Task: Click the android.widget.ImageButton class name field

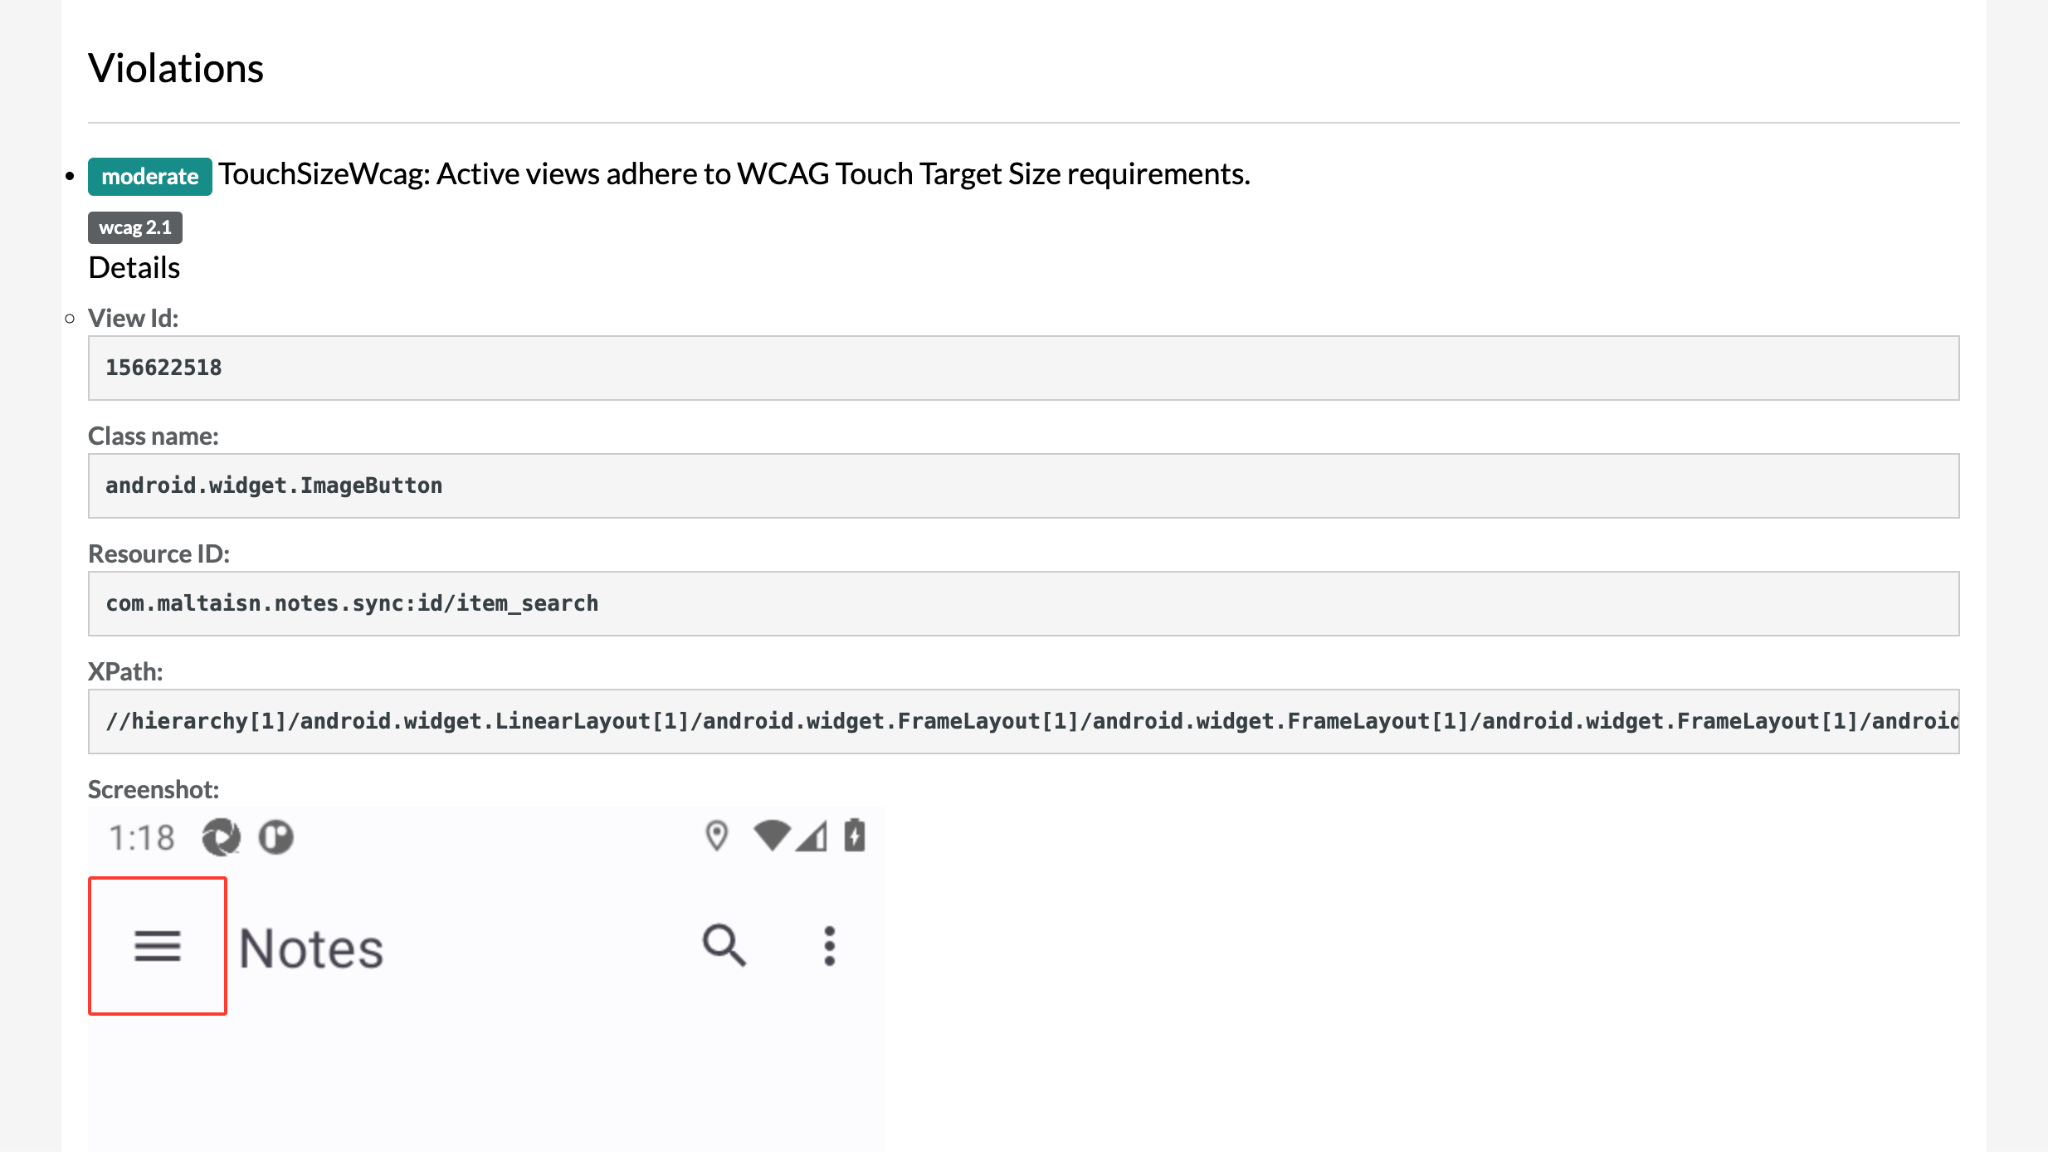Action: tap(1022, 486)
